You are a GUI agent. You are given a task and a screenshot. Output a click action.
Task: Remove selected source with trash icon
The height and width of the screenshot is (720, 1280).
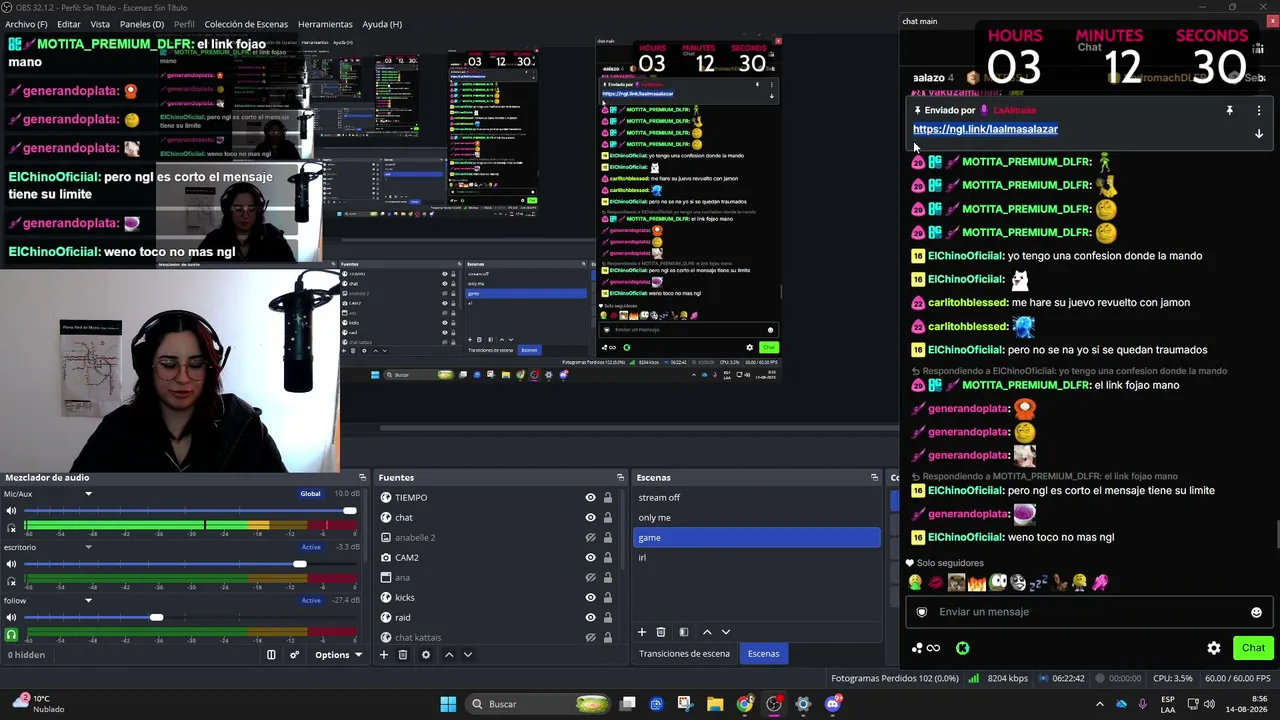click(403, 655)
